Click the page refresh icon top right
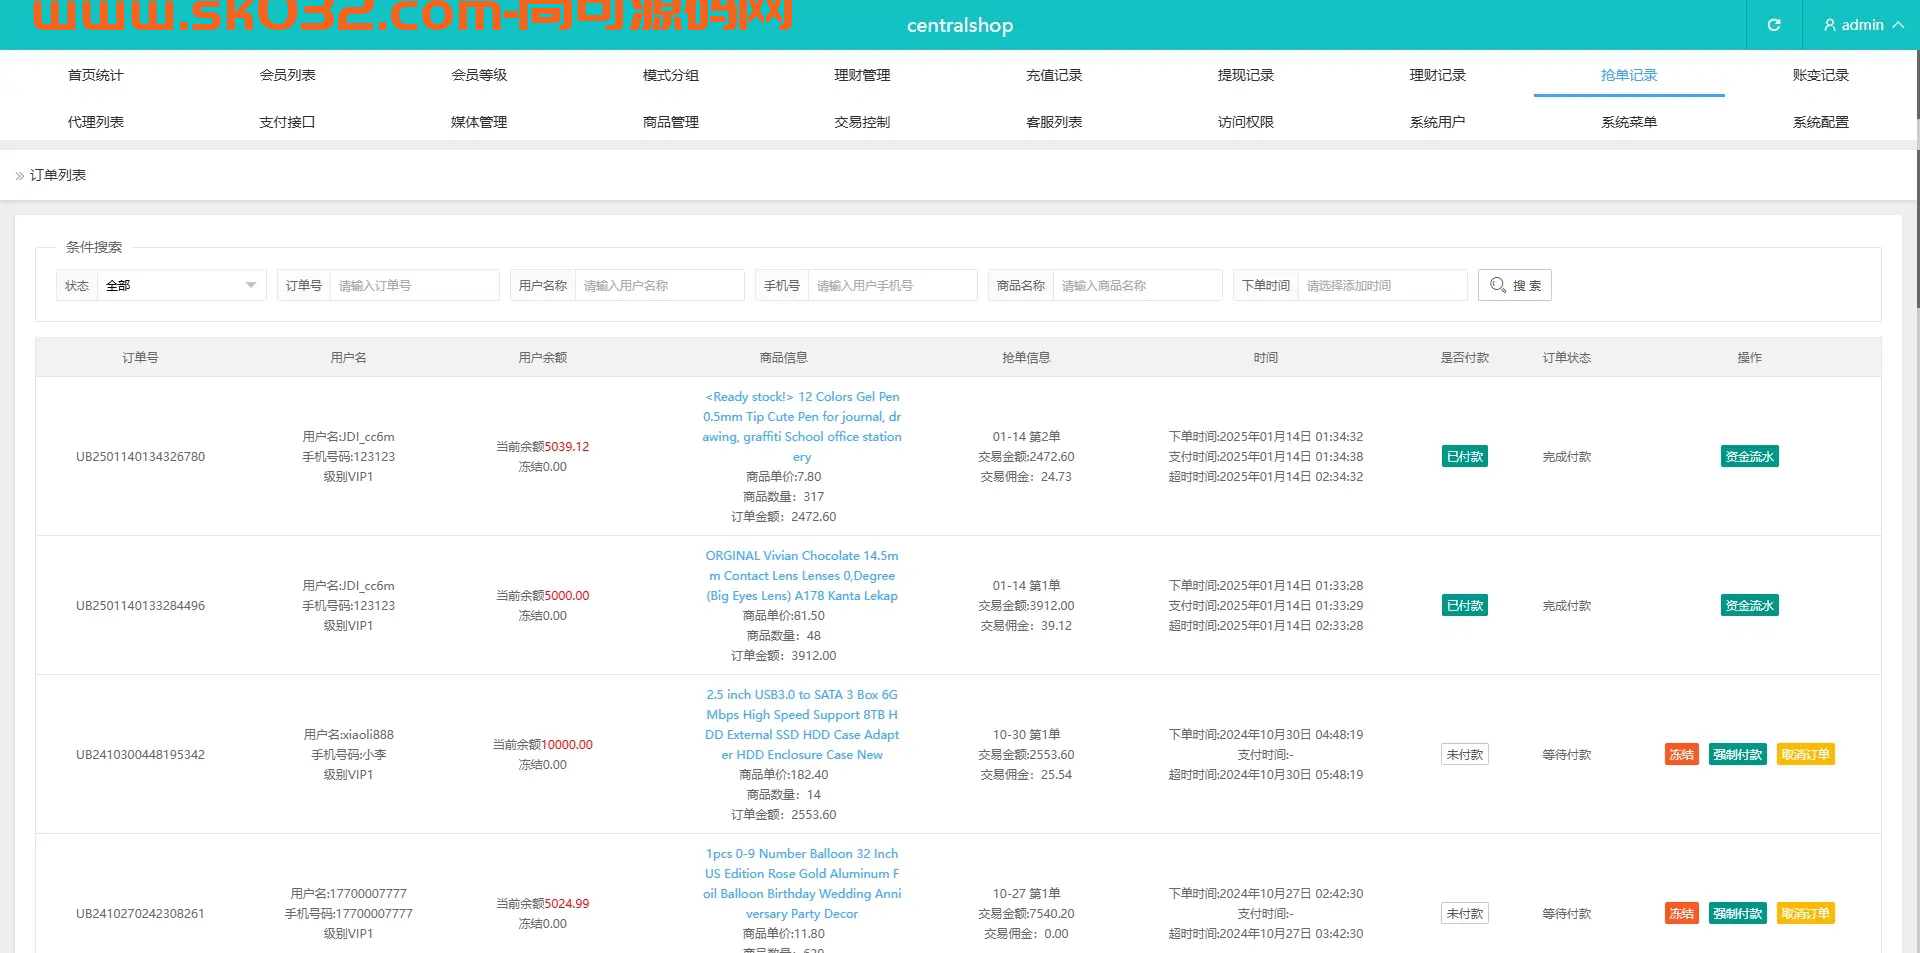The height and width of the screenshot is (953, 1920). point(1775,25)
